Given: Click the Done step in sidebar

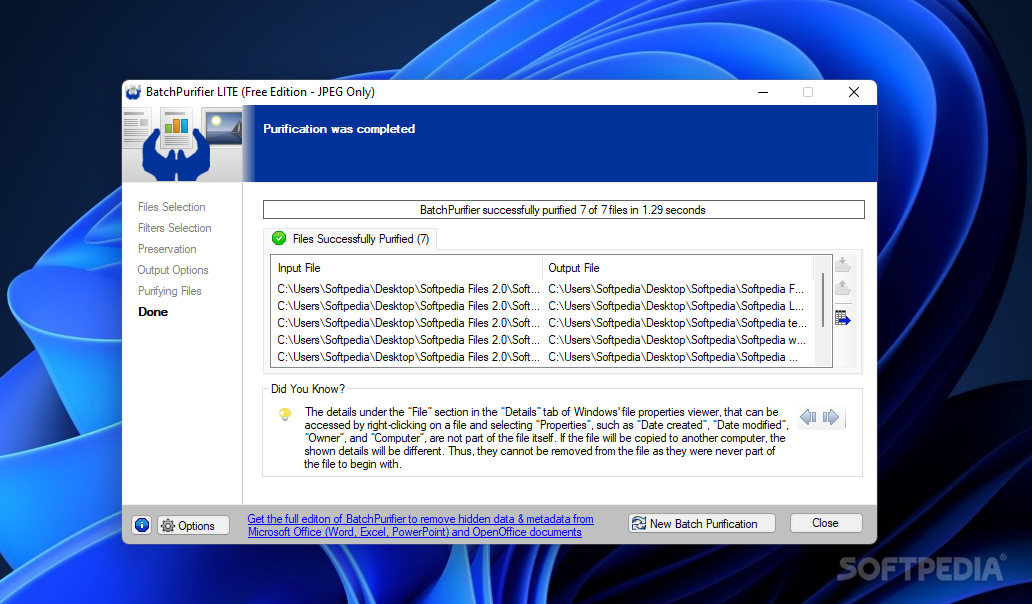Looking at the screenshot, I should click(x=153, y=312).
